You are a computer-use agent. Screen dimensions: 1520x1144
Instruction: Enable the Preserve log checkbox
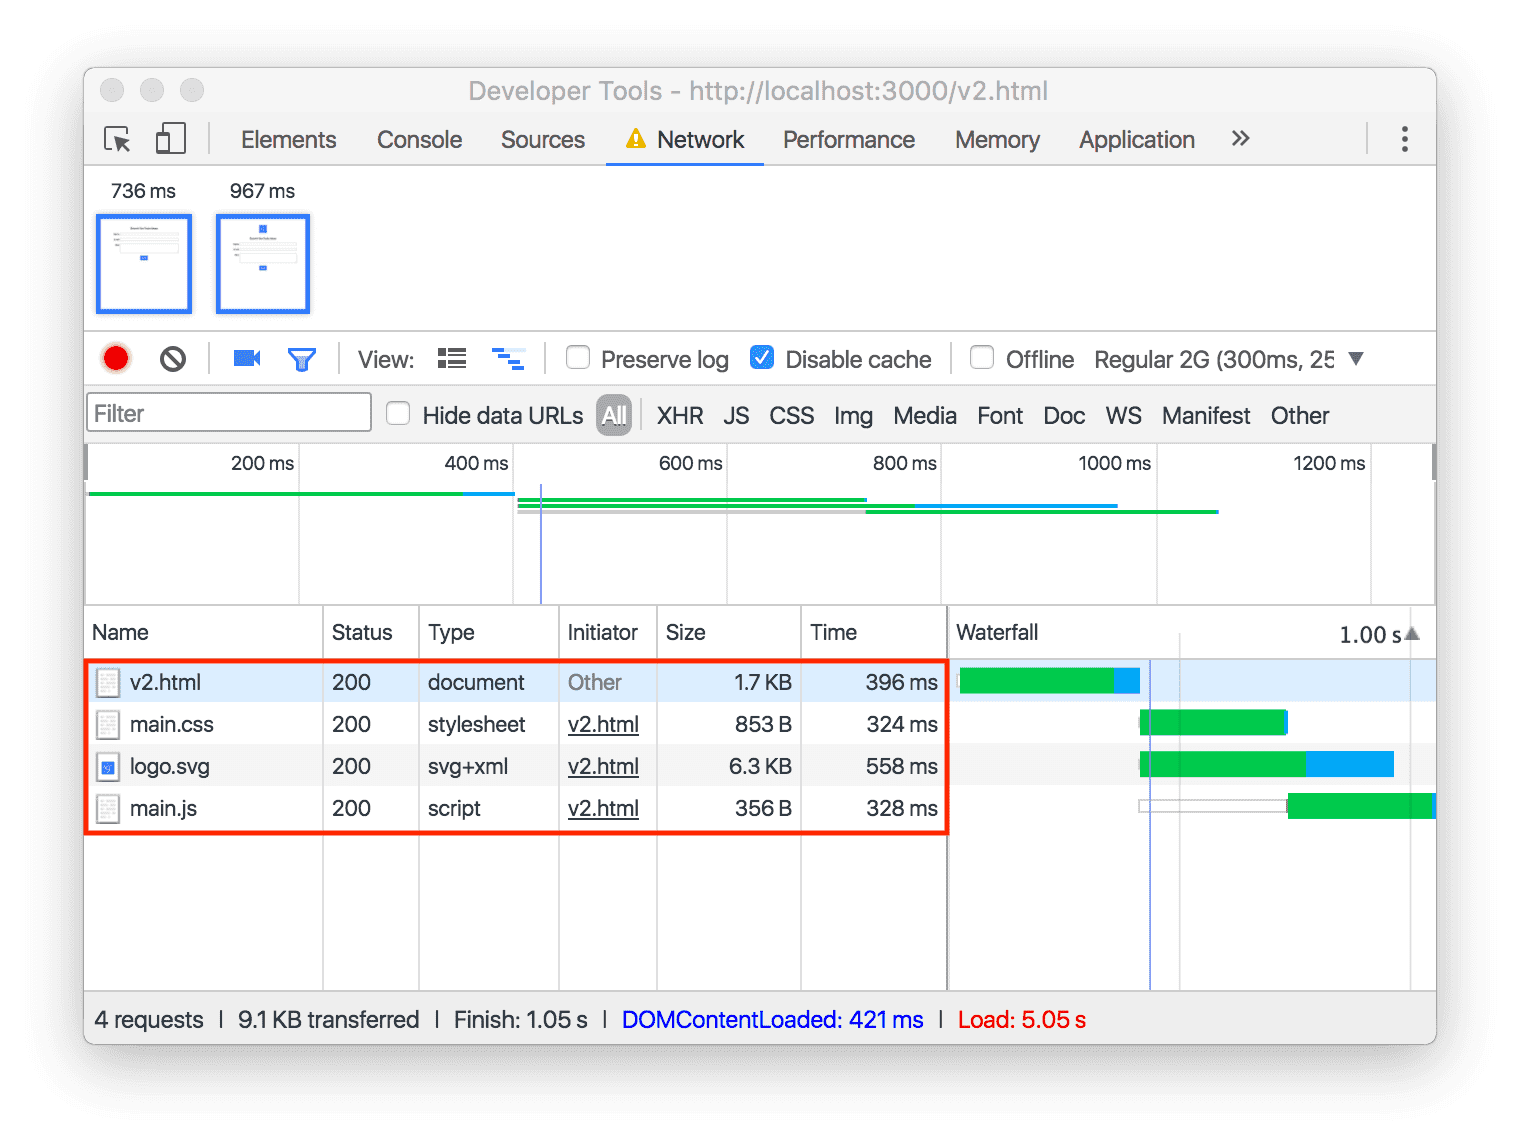pos(577,358)
